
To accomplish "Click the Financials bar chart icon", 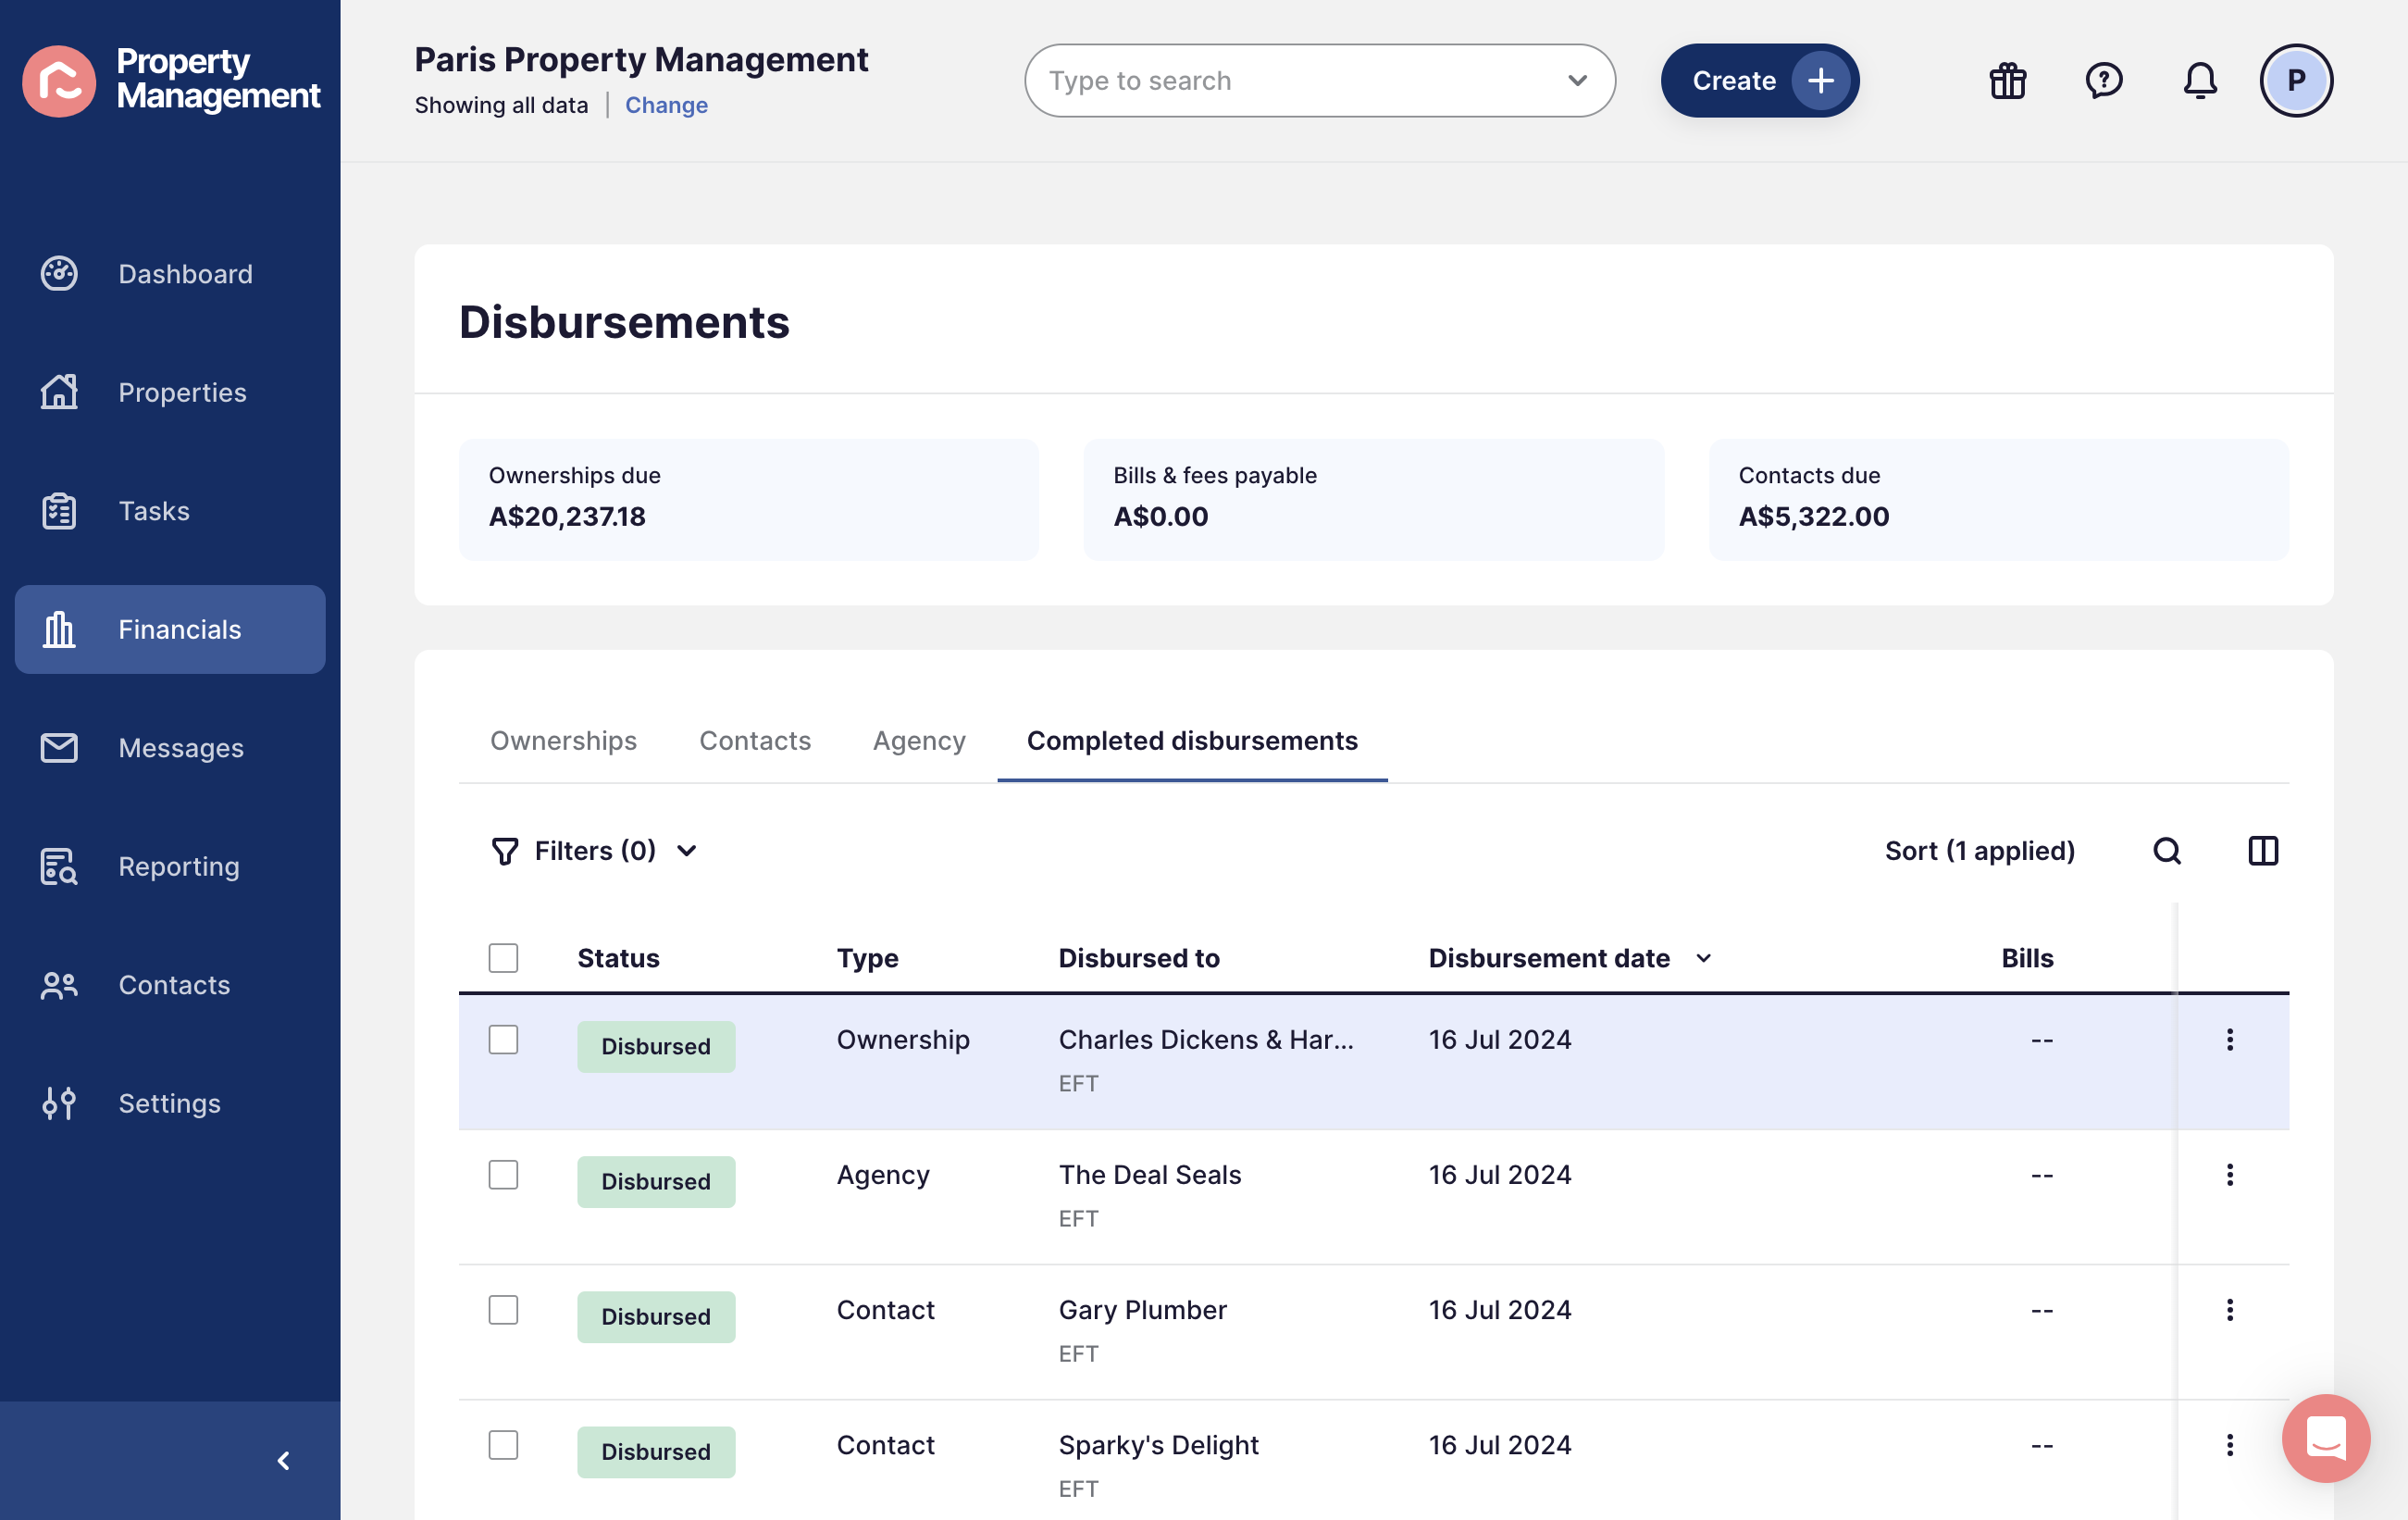I will tap(59, 629).
